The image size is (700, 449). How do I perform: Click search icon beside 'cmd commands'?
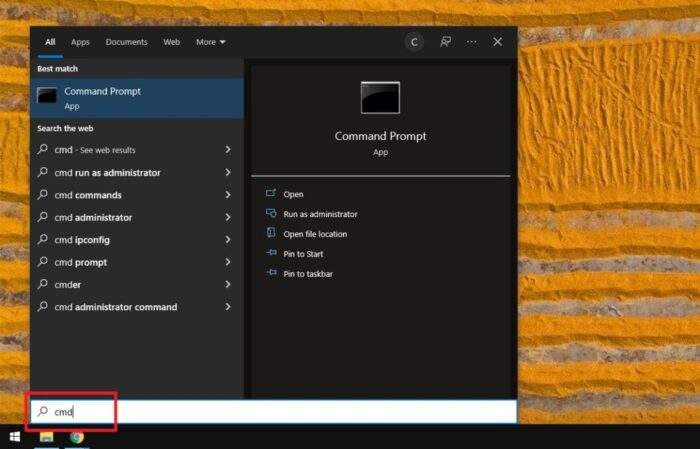pyautogui.click(x=43, y=194)
